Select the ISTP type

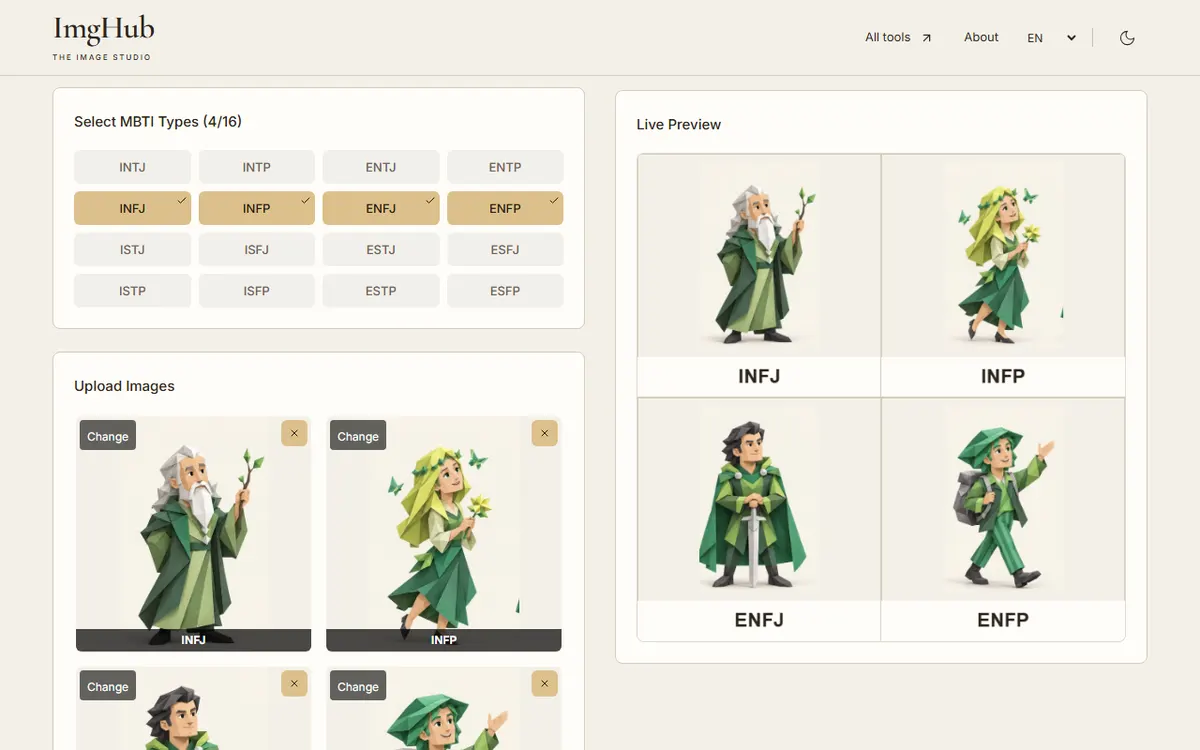click(x=132, y=291)
